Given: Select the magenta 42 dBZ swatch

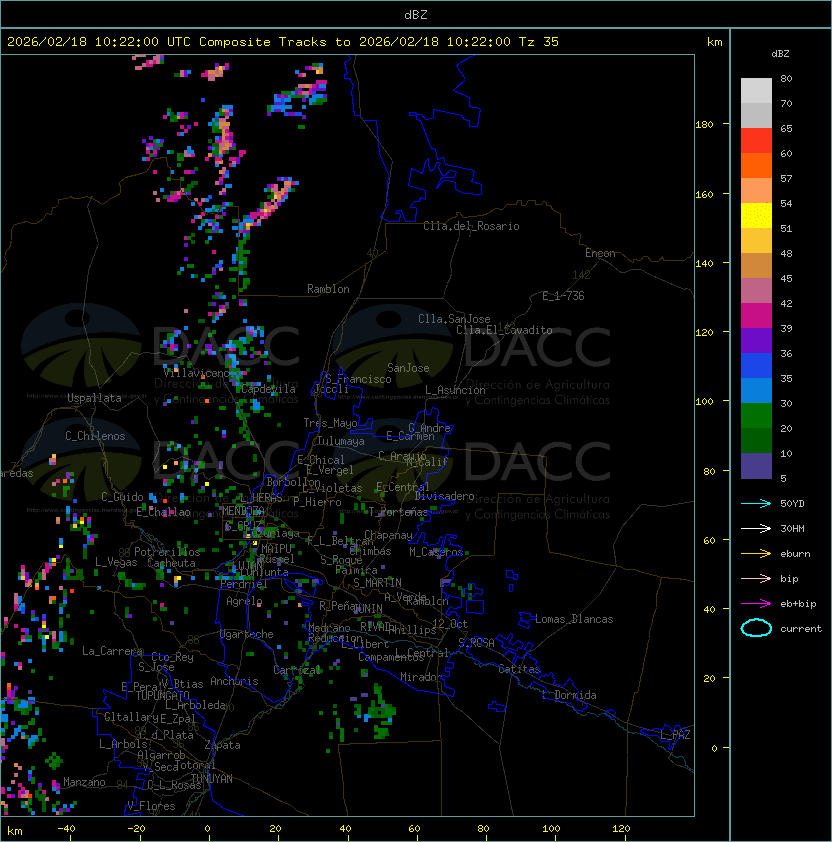Looking at the screenshot, I should (756, 316).
